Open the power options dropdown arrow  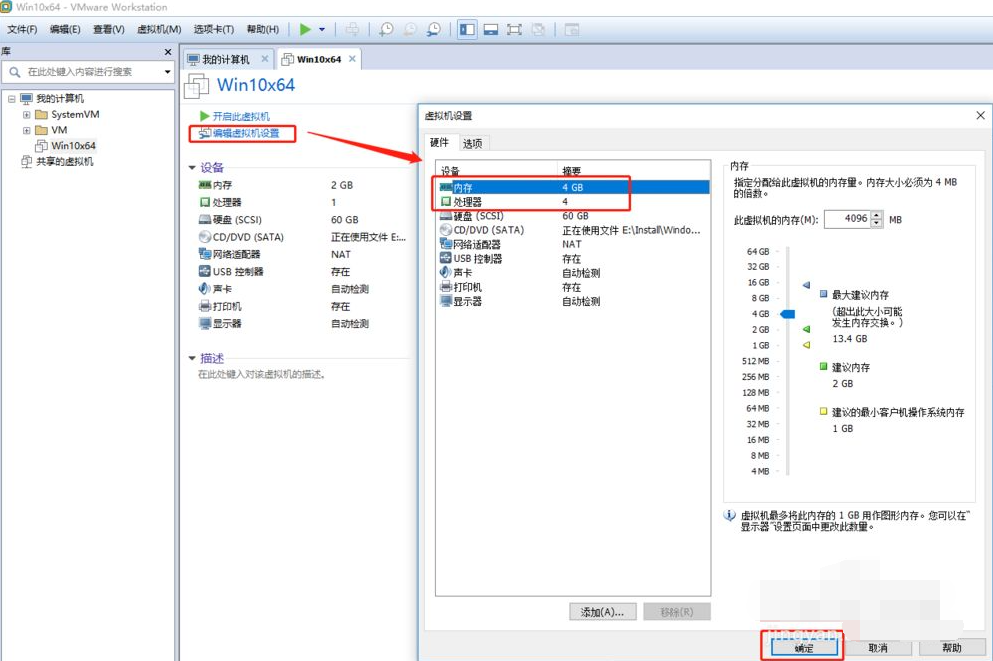322,30
